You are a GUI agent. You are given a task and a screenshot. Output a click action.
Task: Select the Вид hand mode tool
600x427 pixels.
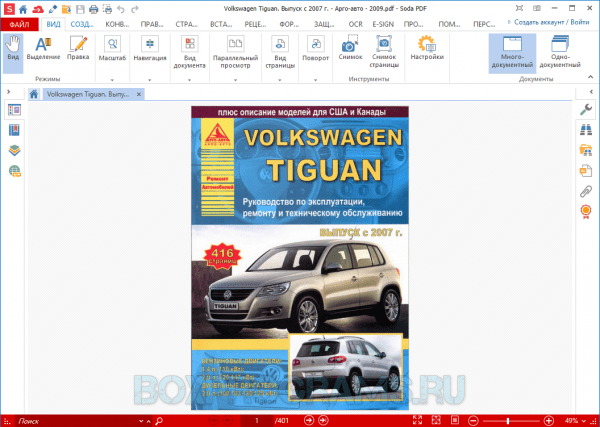click(x=13, y=53)
